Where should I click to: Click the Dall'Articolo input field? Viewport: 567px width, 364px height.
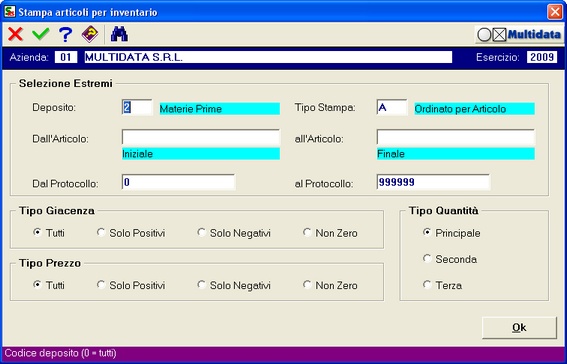tap(201, 137)
